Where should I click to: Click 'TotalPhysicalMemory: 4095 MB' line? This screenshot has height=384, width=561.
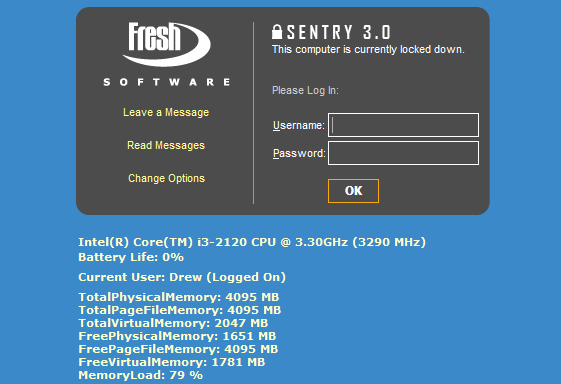179,297
